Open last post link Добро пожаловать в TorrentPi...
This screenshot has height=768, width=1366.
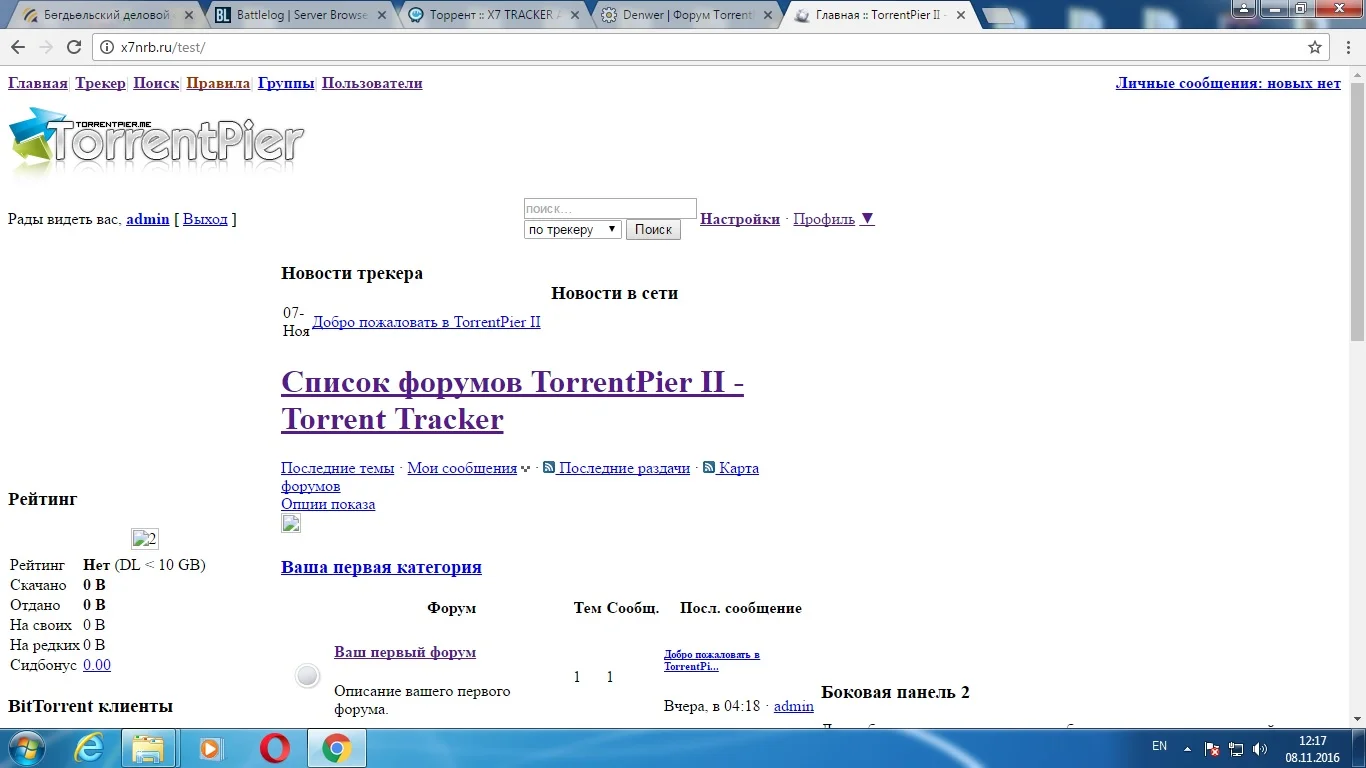click(712, 660)
